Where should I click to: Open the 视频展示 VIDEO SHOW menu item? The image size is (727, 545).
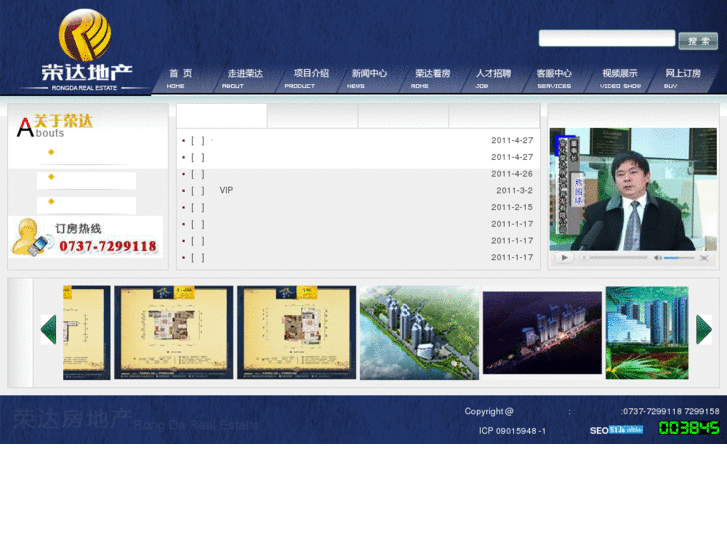click(x=620, y=78)
